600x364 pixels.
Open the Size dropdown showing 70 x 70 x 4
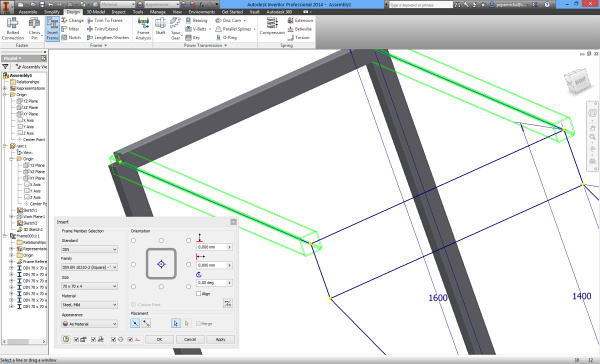90,286
